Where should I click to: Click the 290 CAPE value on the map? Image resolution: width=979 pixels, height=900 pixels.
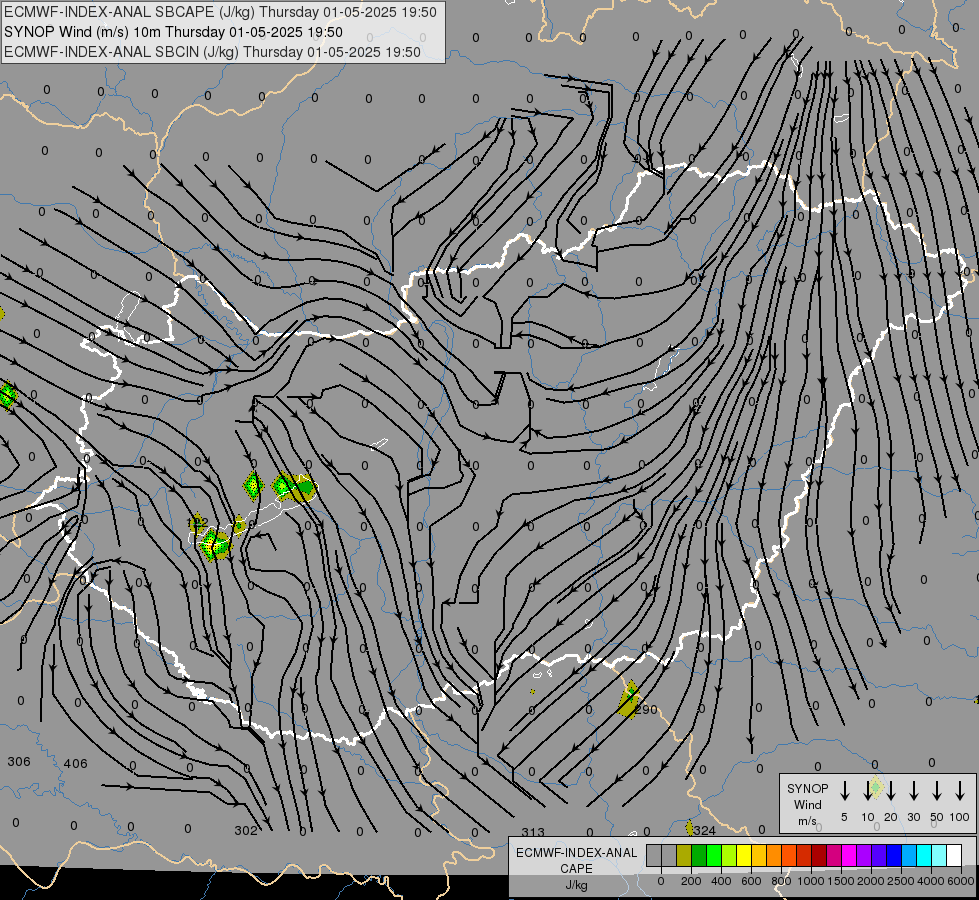coord(646,710)
